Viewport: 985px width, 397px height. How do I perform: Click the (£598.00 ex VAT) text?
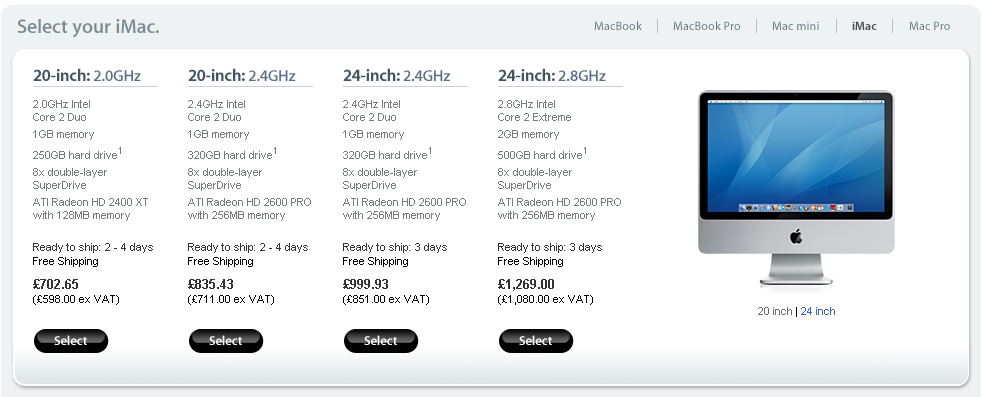[x=76, y=300]
